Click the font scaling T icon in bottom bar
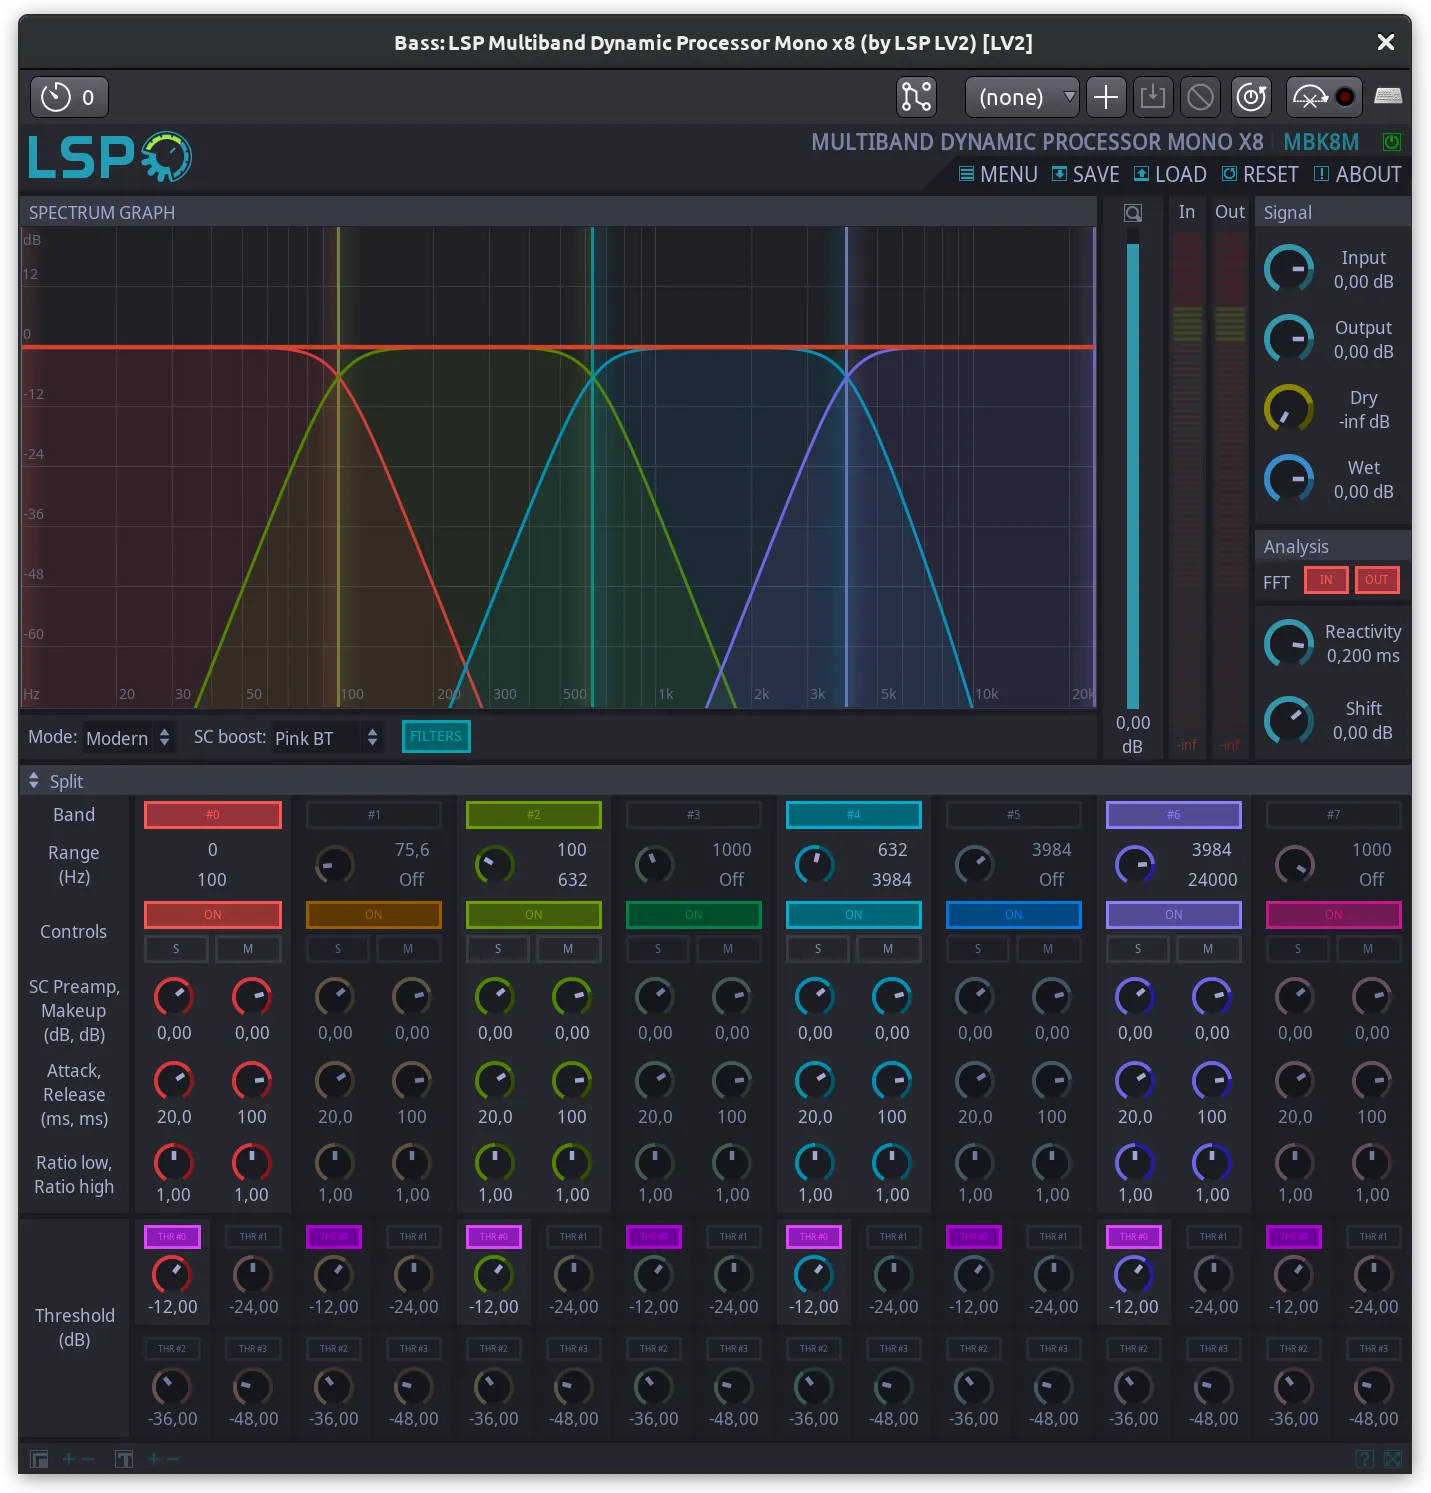 click(x=124, y=1459)
